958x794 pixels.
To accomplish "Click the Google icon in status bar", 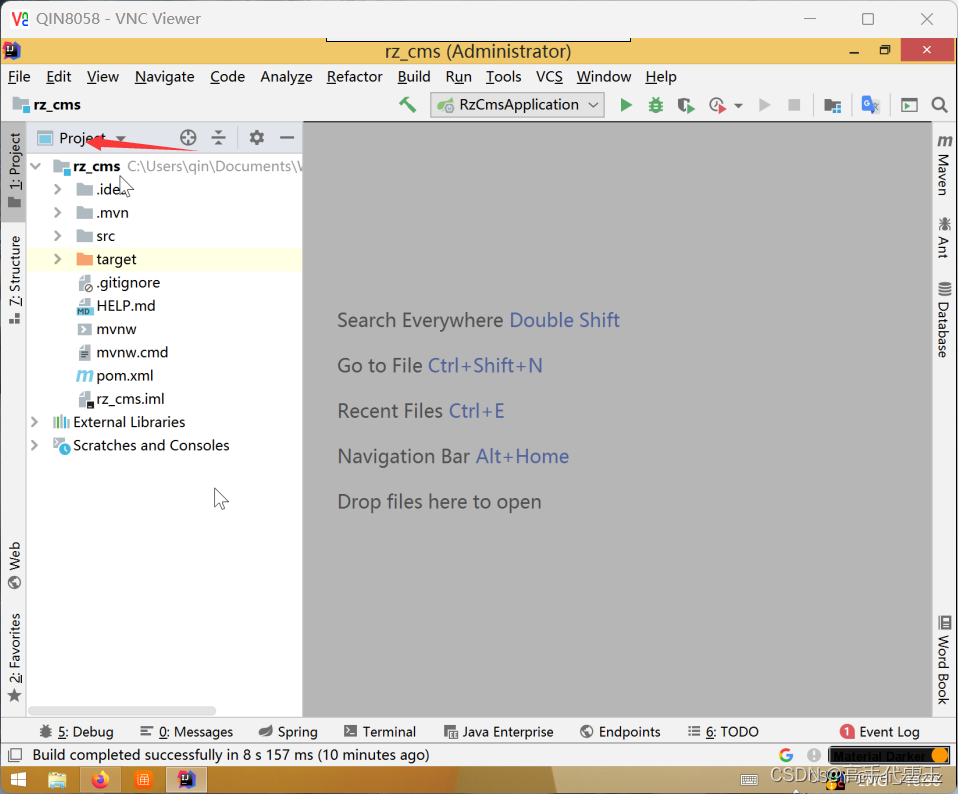I will click(786, 756).
